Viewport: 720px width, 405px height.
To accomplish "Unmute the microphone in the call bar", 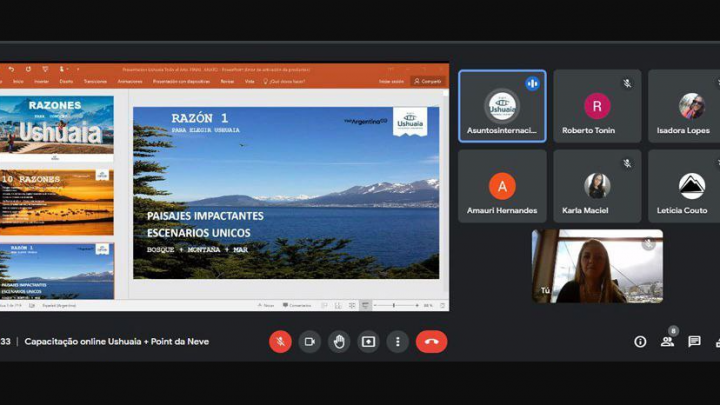I will point(280,341).
